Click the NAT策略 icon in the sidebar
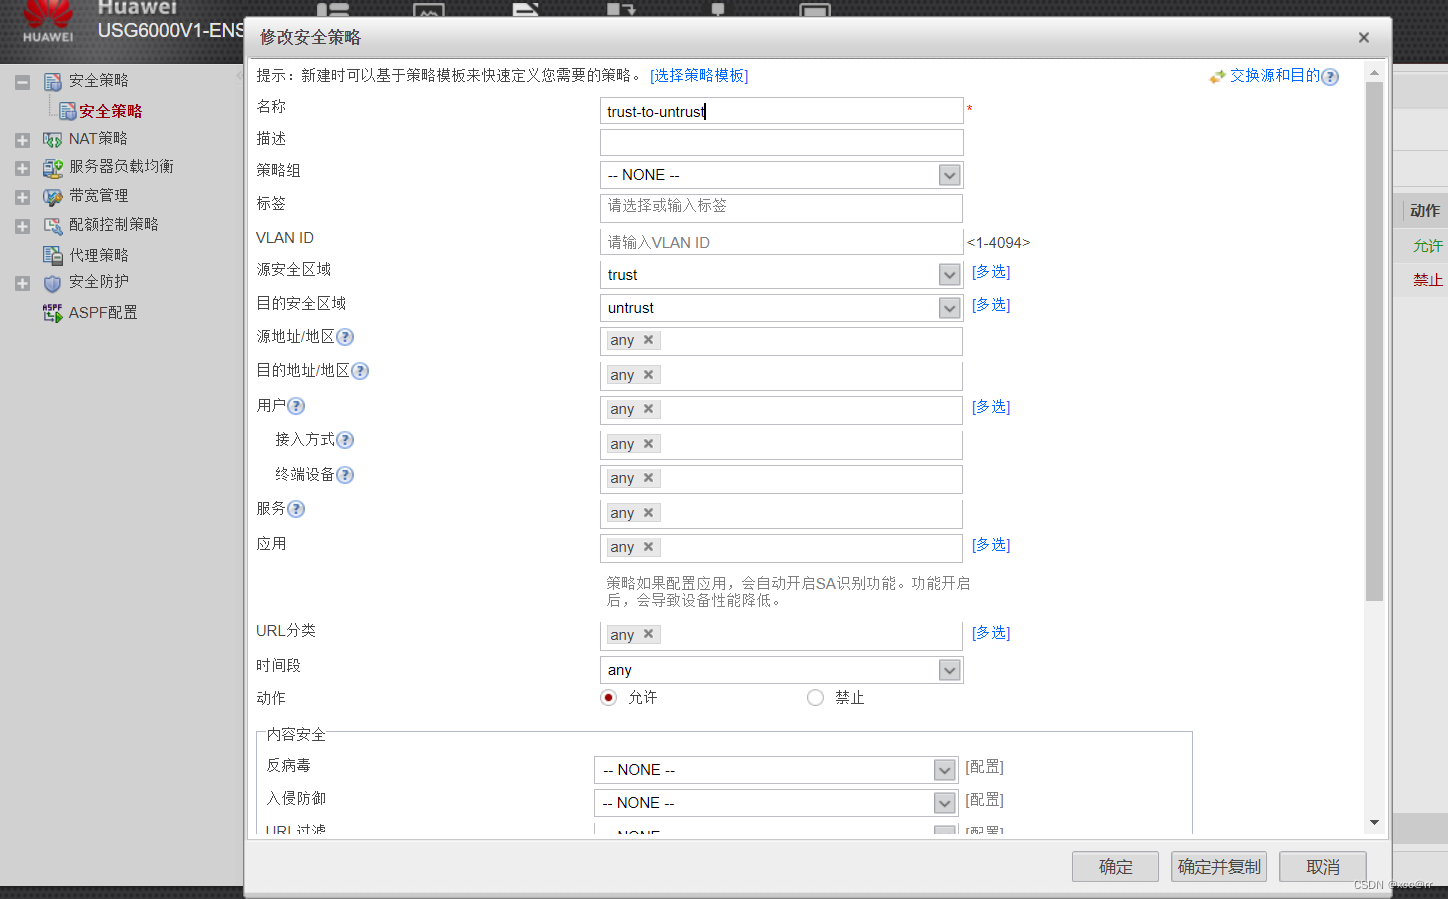Viewport: 1448px width, 899px height. click(53, 140)
